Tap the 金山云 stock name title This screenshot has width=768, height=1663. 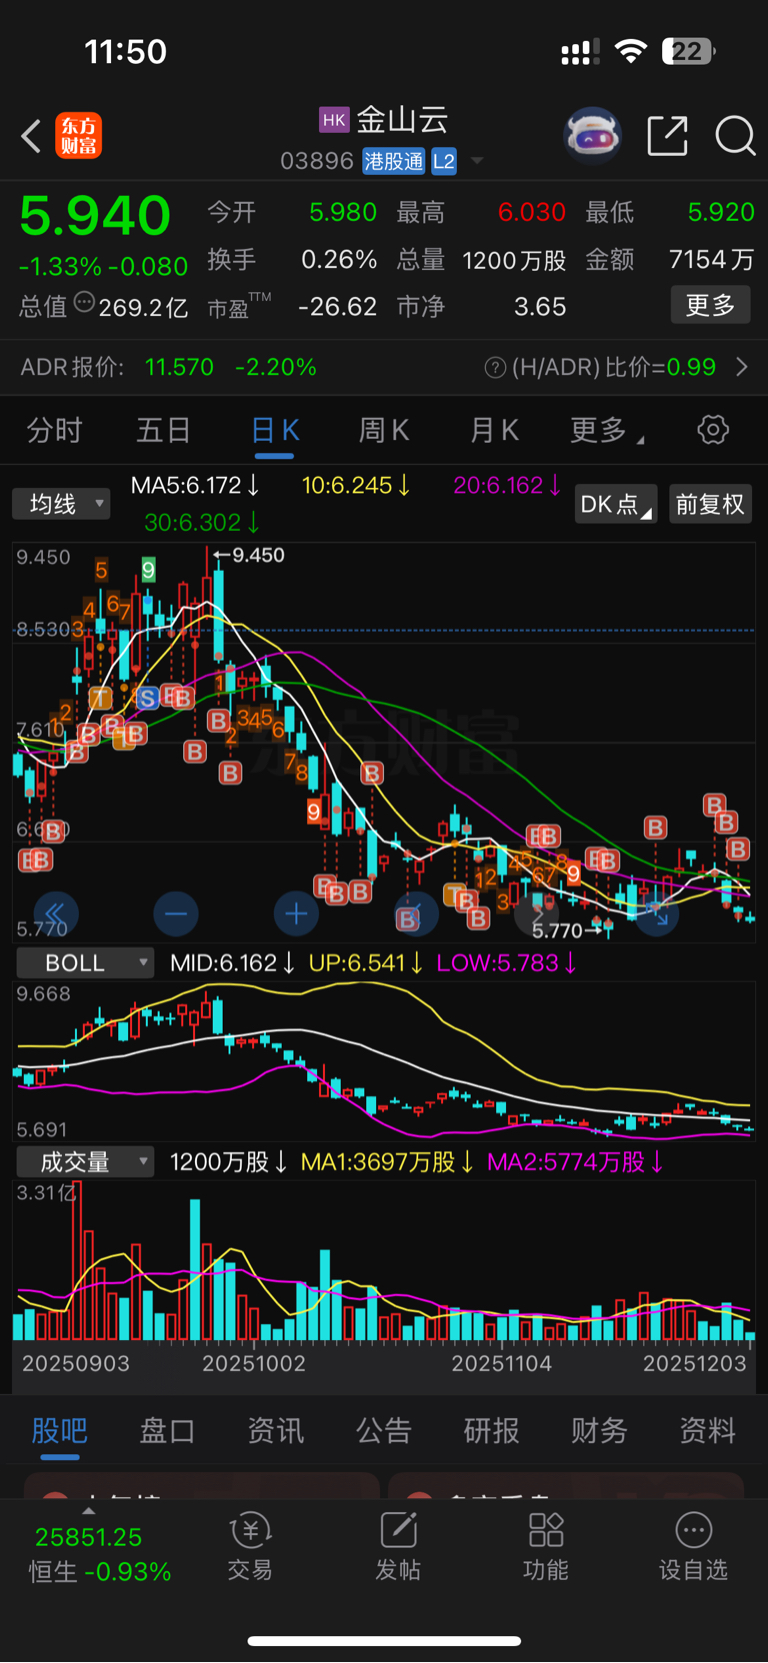(402, 120)
